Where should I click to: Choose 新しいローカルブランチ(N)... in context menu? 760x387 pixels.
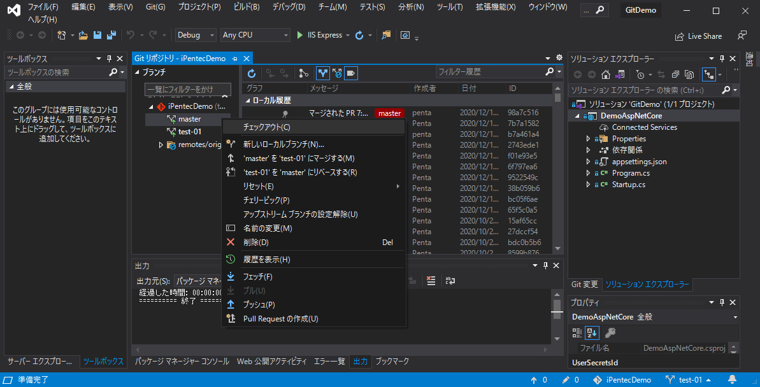(x=313, y=144)
